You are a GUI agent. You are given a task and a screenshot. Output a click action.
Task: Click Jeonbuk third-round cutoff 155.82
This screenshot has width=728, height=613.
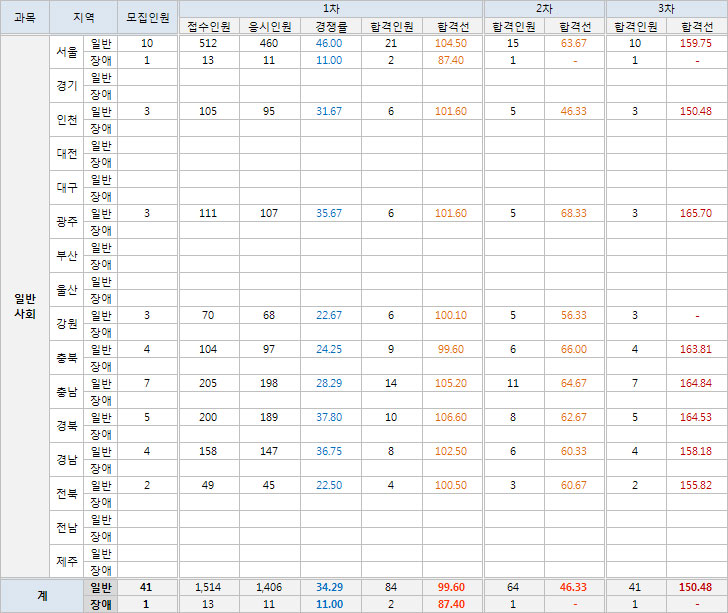click(x=696, y=485)
